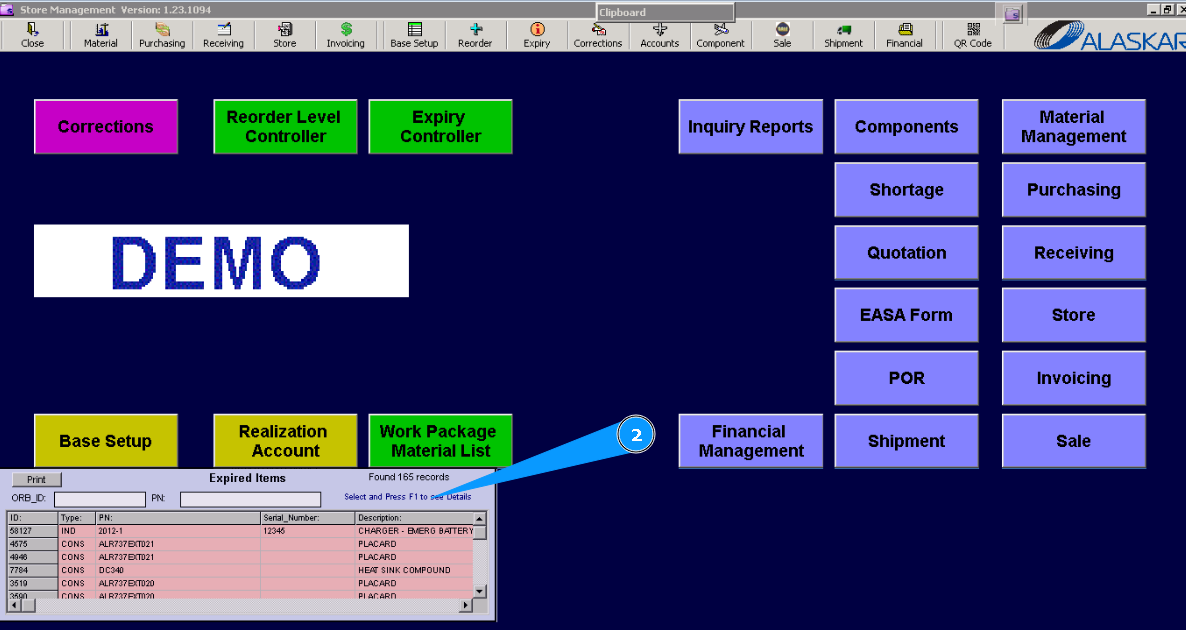Viewport: 1186px width, 633px height.
Task: Click Expired Items vertical scrollbar down arrow
Action: [x=480, y=591]
